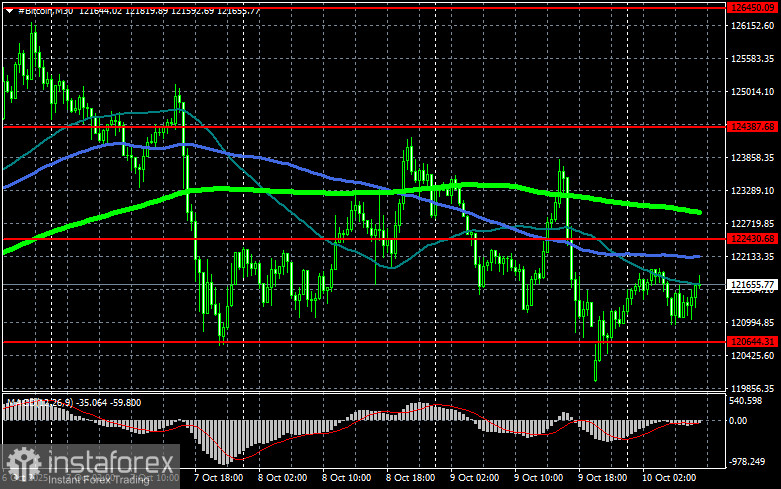The image size is (781, 489).
Task: Click the 9 Oct 18:00 time label
Action: [x=602, y=478]
